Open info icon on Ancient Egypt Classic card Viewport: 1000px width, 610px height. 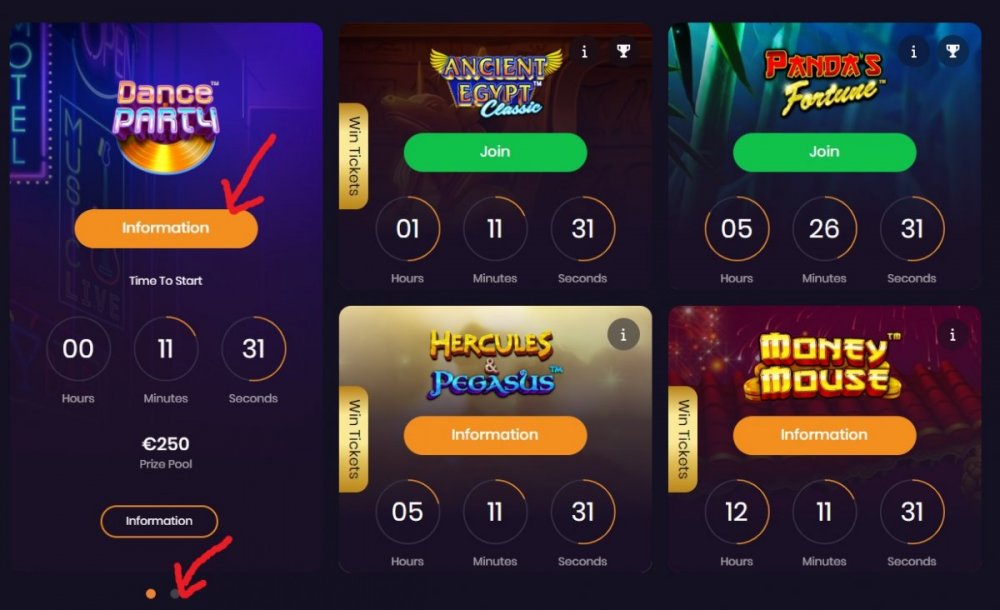[x=584, y=52]
